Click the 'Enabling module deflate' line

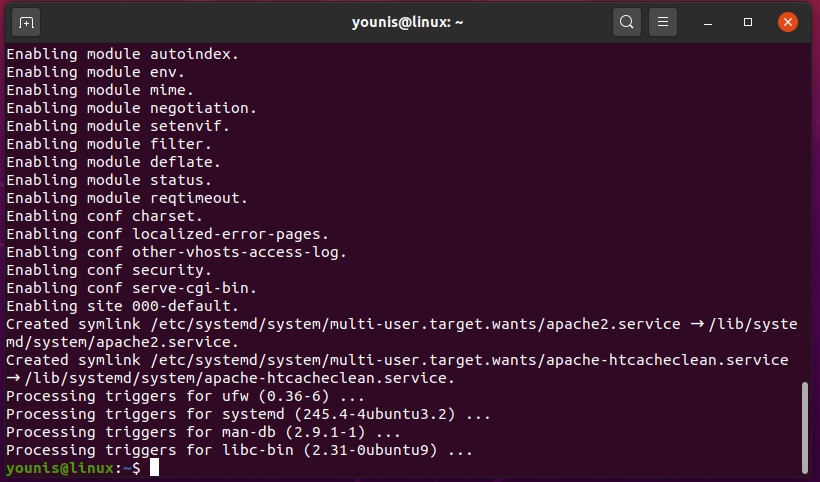click(x=114, y=162)
